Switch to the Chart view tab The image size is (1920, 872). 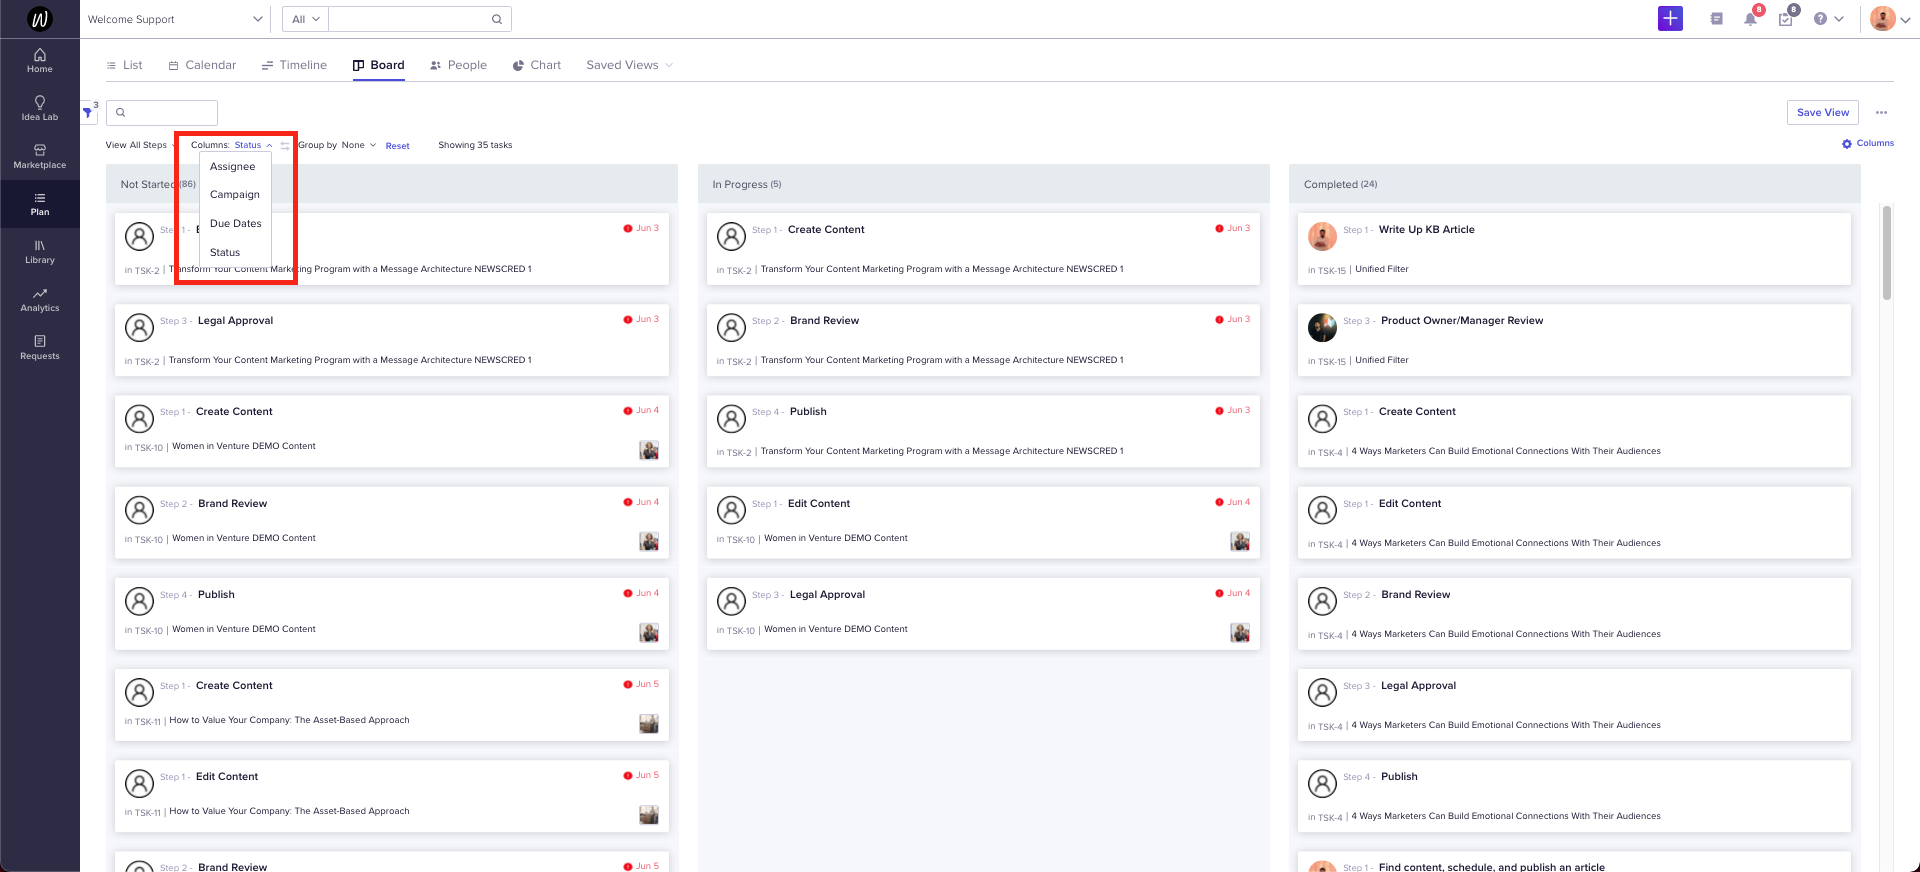point(537,65)
